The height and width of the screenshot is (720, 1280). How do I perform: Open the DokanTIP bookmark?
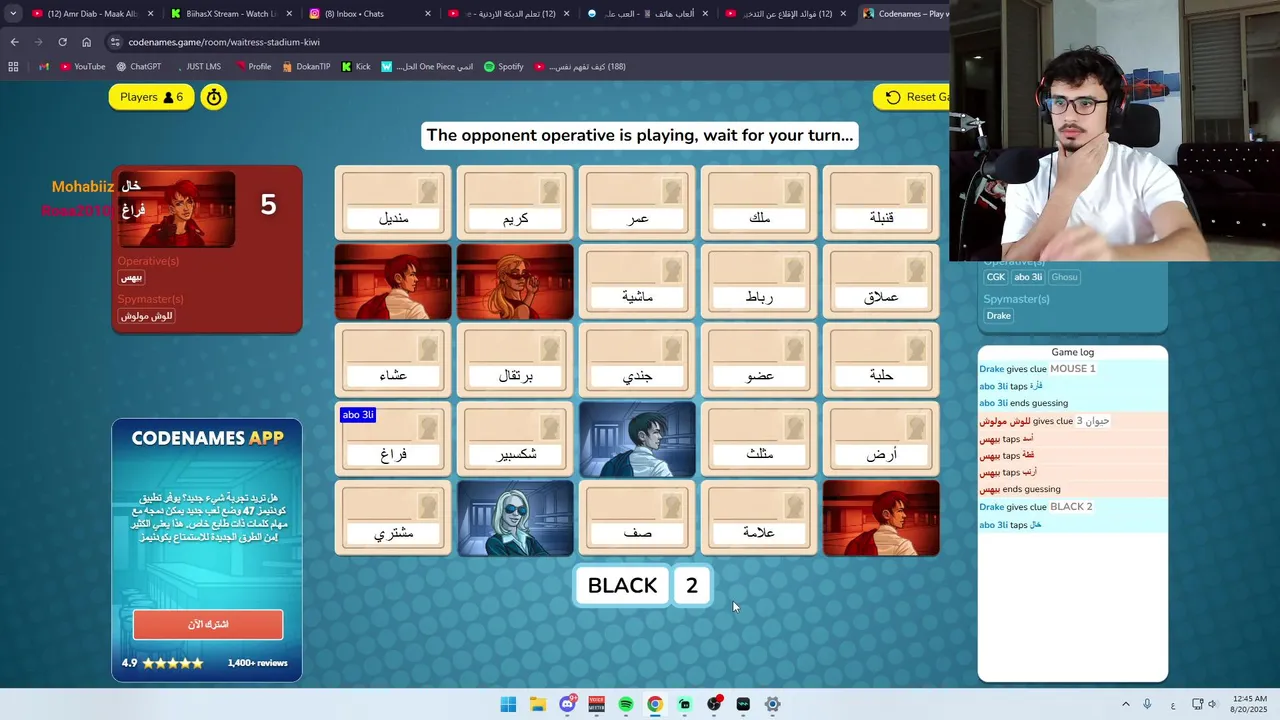click(306, 67)
